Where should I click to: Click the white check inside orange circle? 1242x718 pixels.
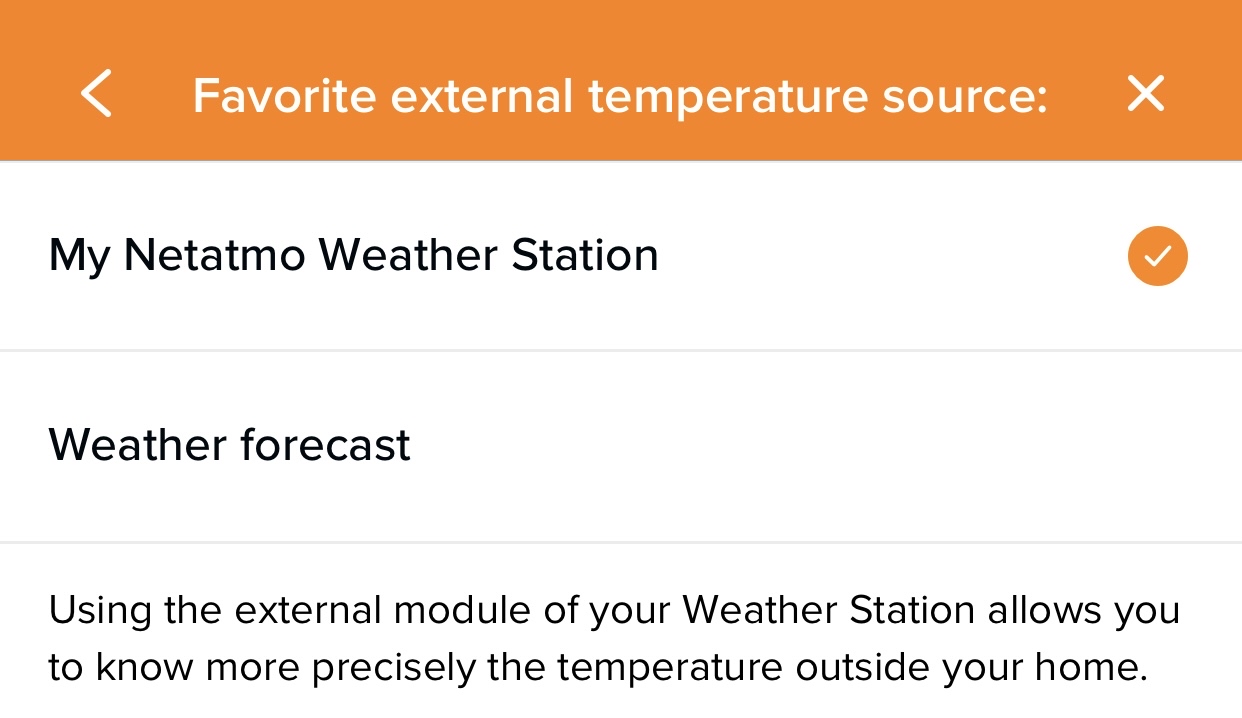pos(1157,257)
